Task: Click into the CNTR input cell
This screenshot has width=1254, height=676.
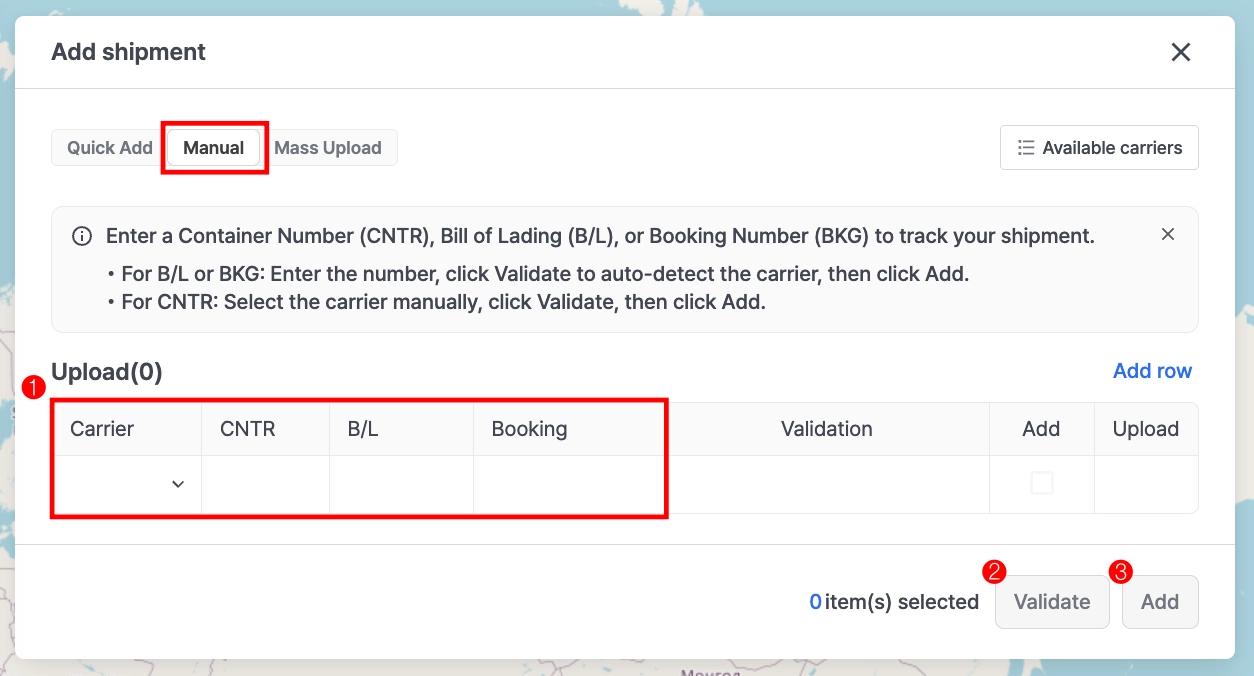Action: 265,484
